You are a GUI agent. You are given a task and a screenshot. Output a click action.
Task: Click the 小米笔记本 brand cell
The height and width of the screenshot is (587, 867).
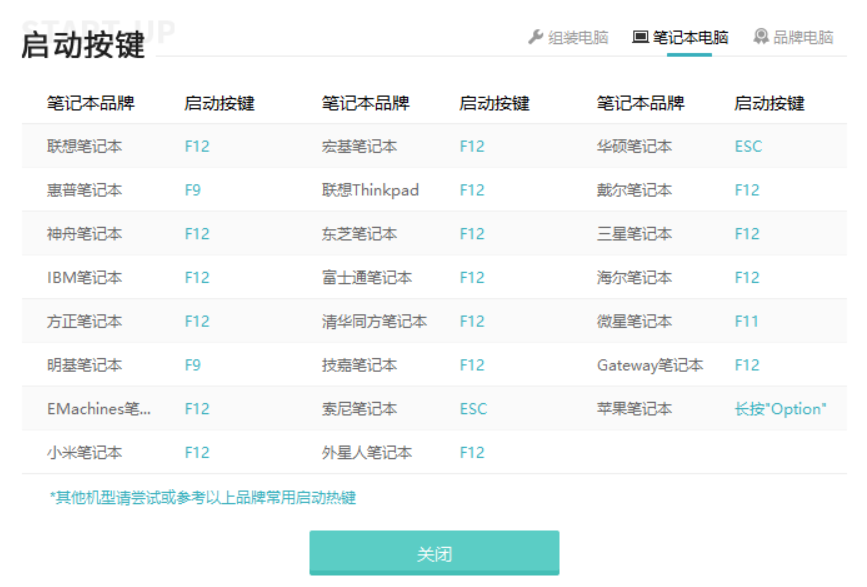click(x=85, y=453)
